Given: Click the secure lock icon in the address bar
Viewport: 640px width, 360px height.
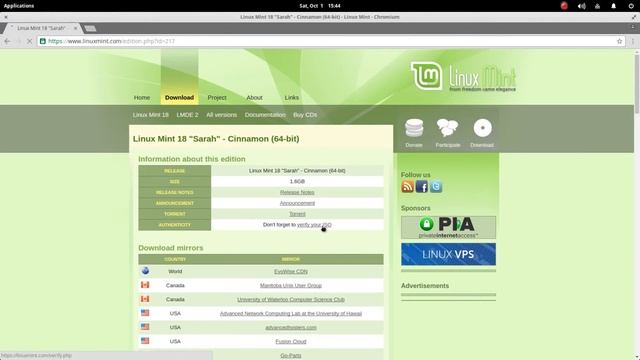Looking at the screenshot, I should tap(43, 41).
